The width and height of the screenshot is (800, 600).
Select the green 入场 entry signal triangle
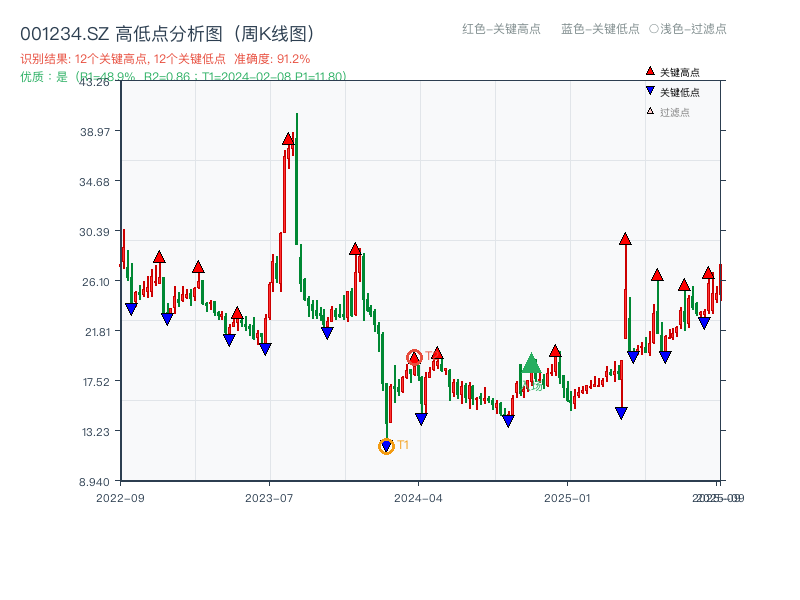tap(532, 365)
